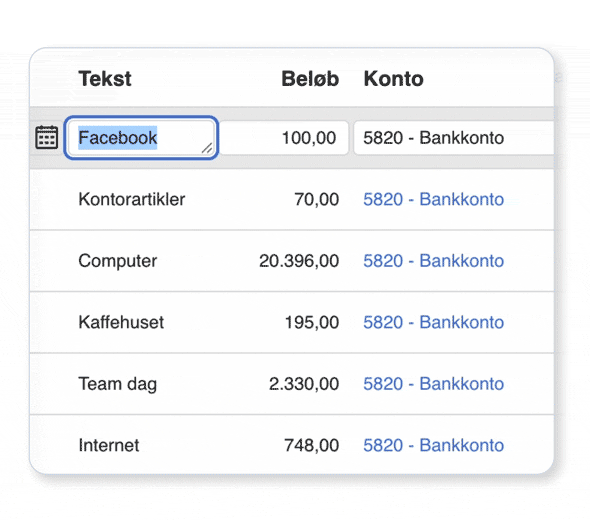
Task: Grab the textarea resize handle corner
Action: click(x=207, y=148)
